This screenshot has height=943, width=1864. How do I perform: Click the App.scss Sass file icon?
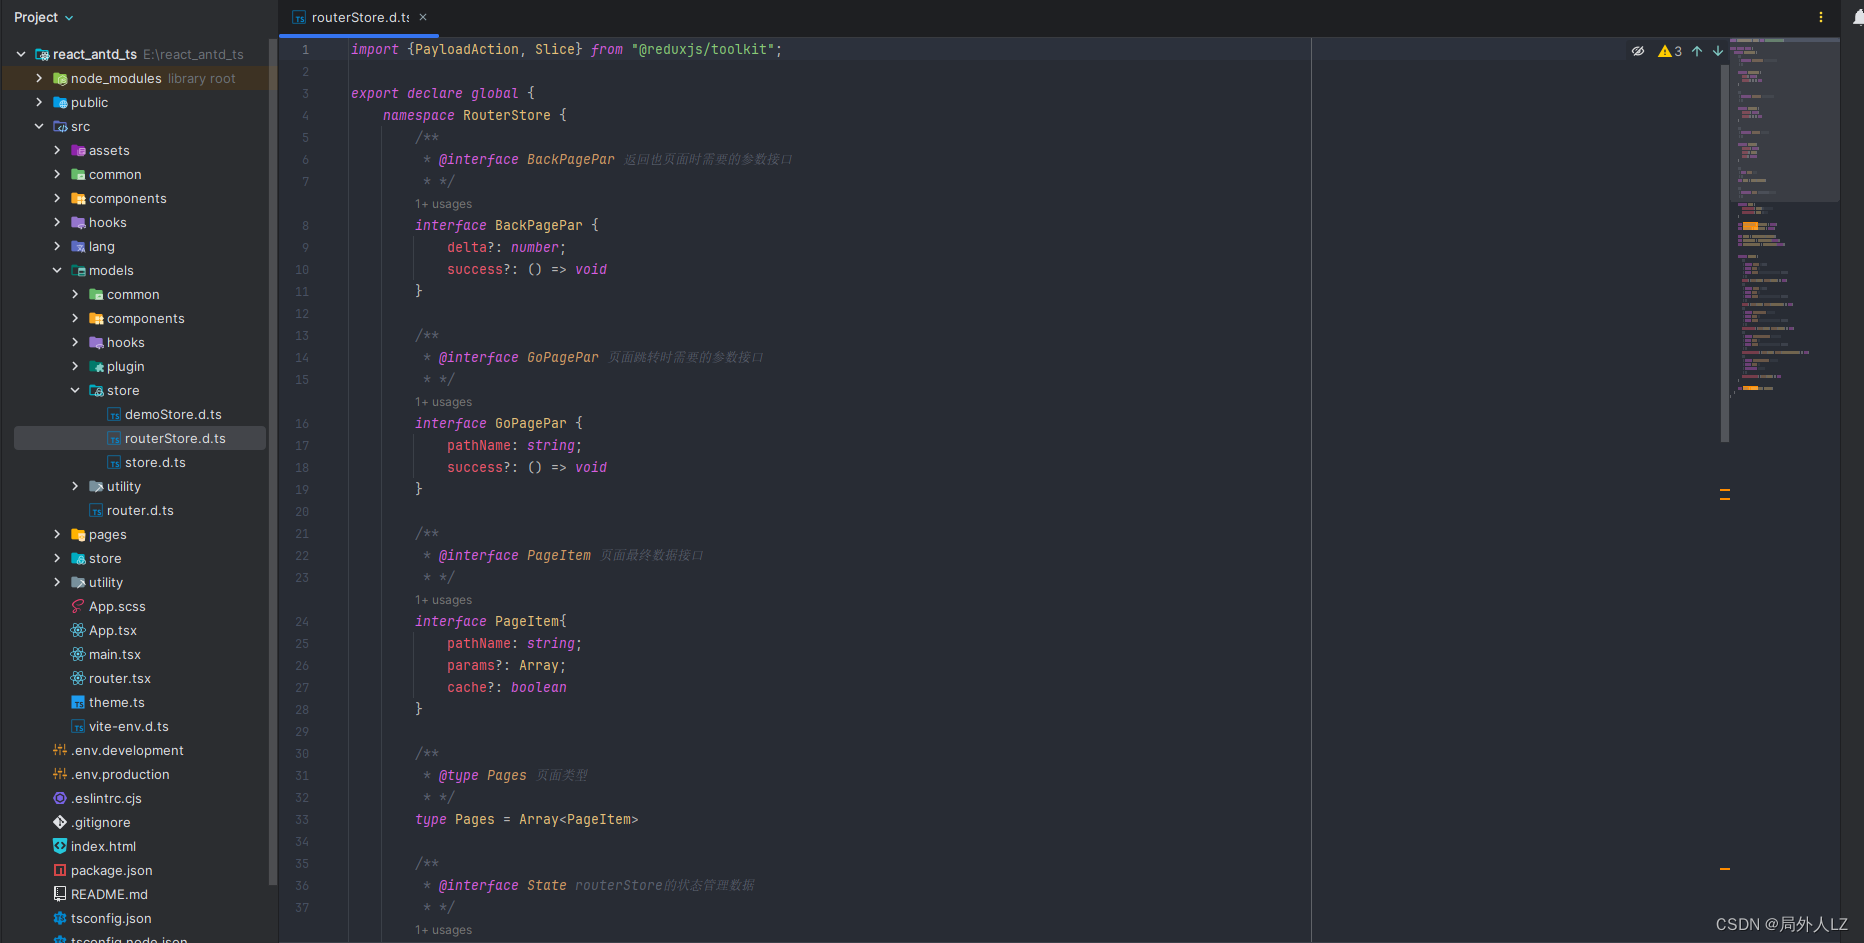(x=78, y=606)
